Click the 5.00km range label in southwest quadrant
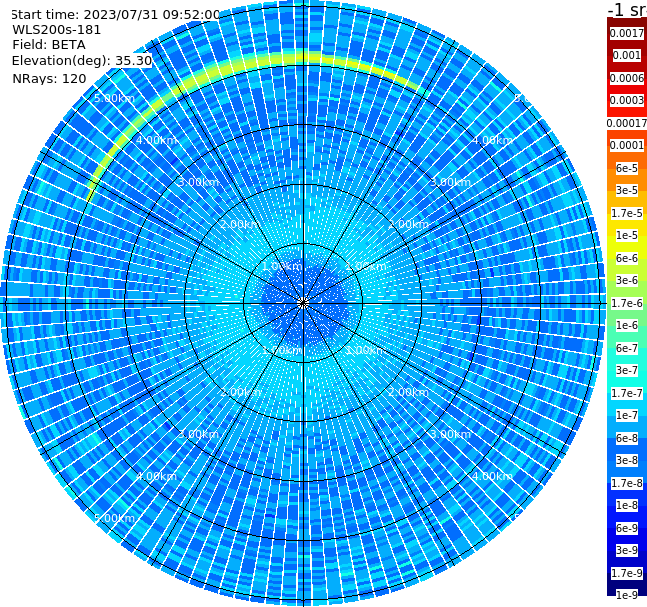The image size is (647, 607). click(x=114, y=518)
